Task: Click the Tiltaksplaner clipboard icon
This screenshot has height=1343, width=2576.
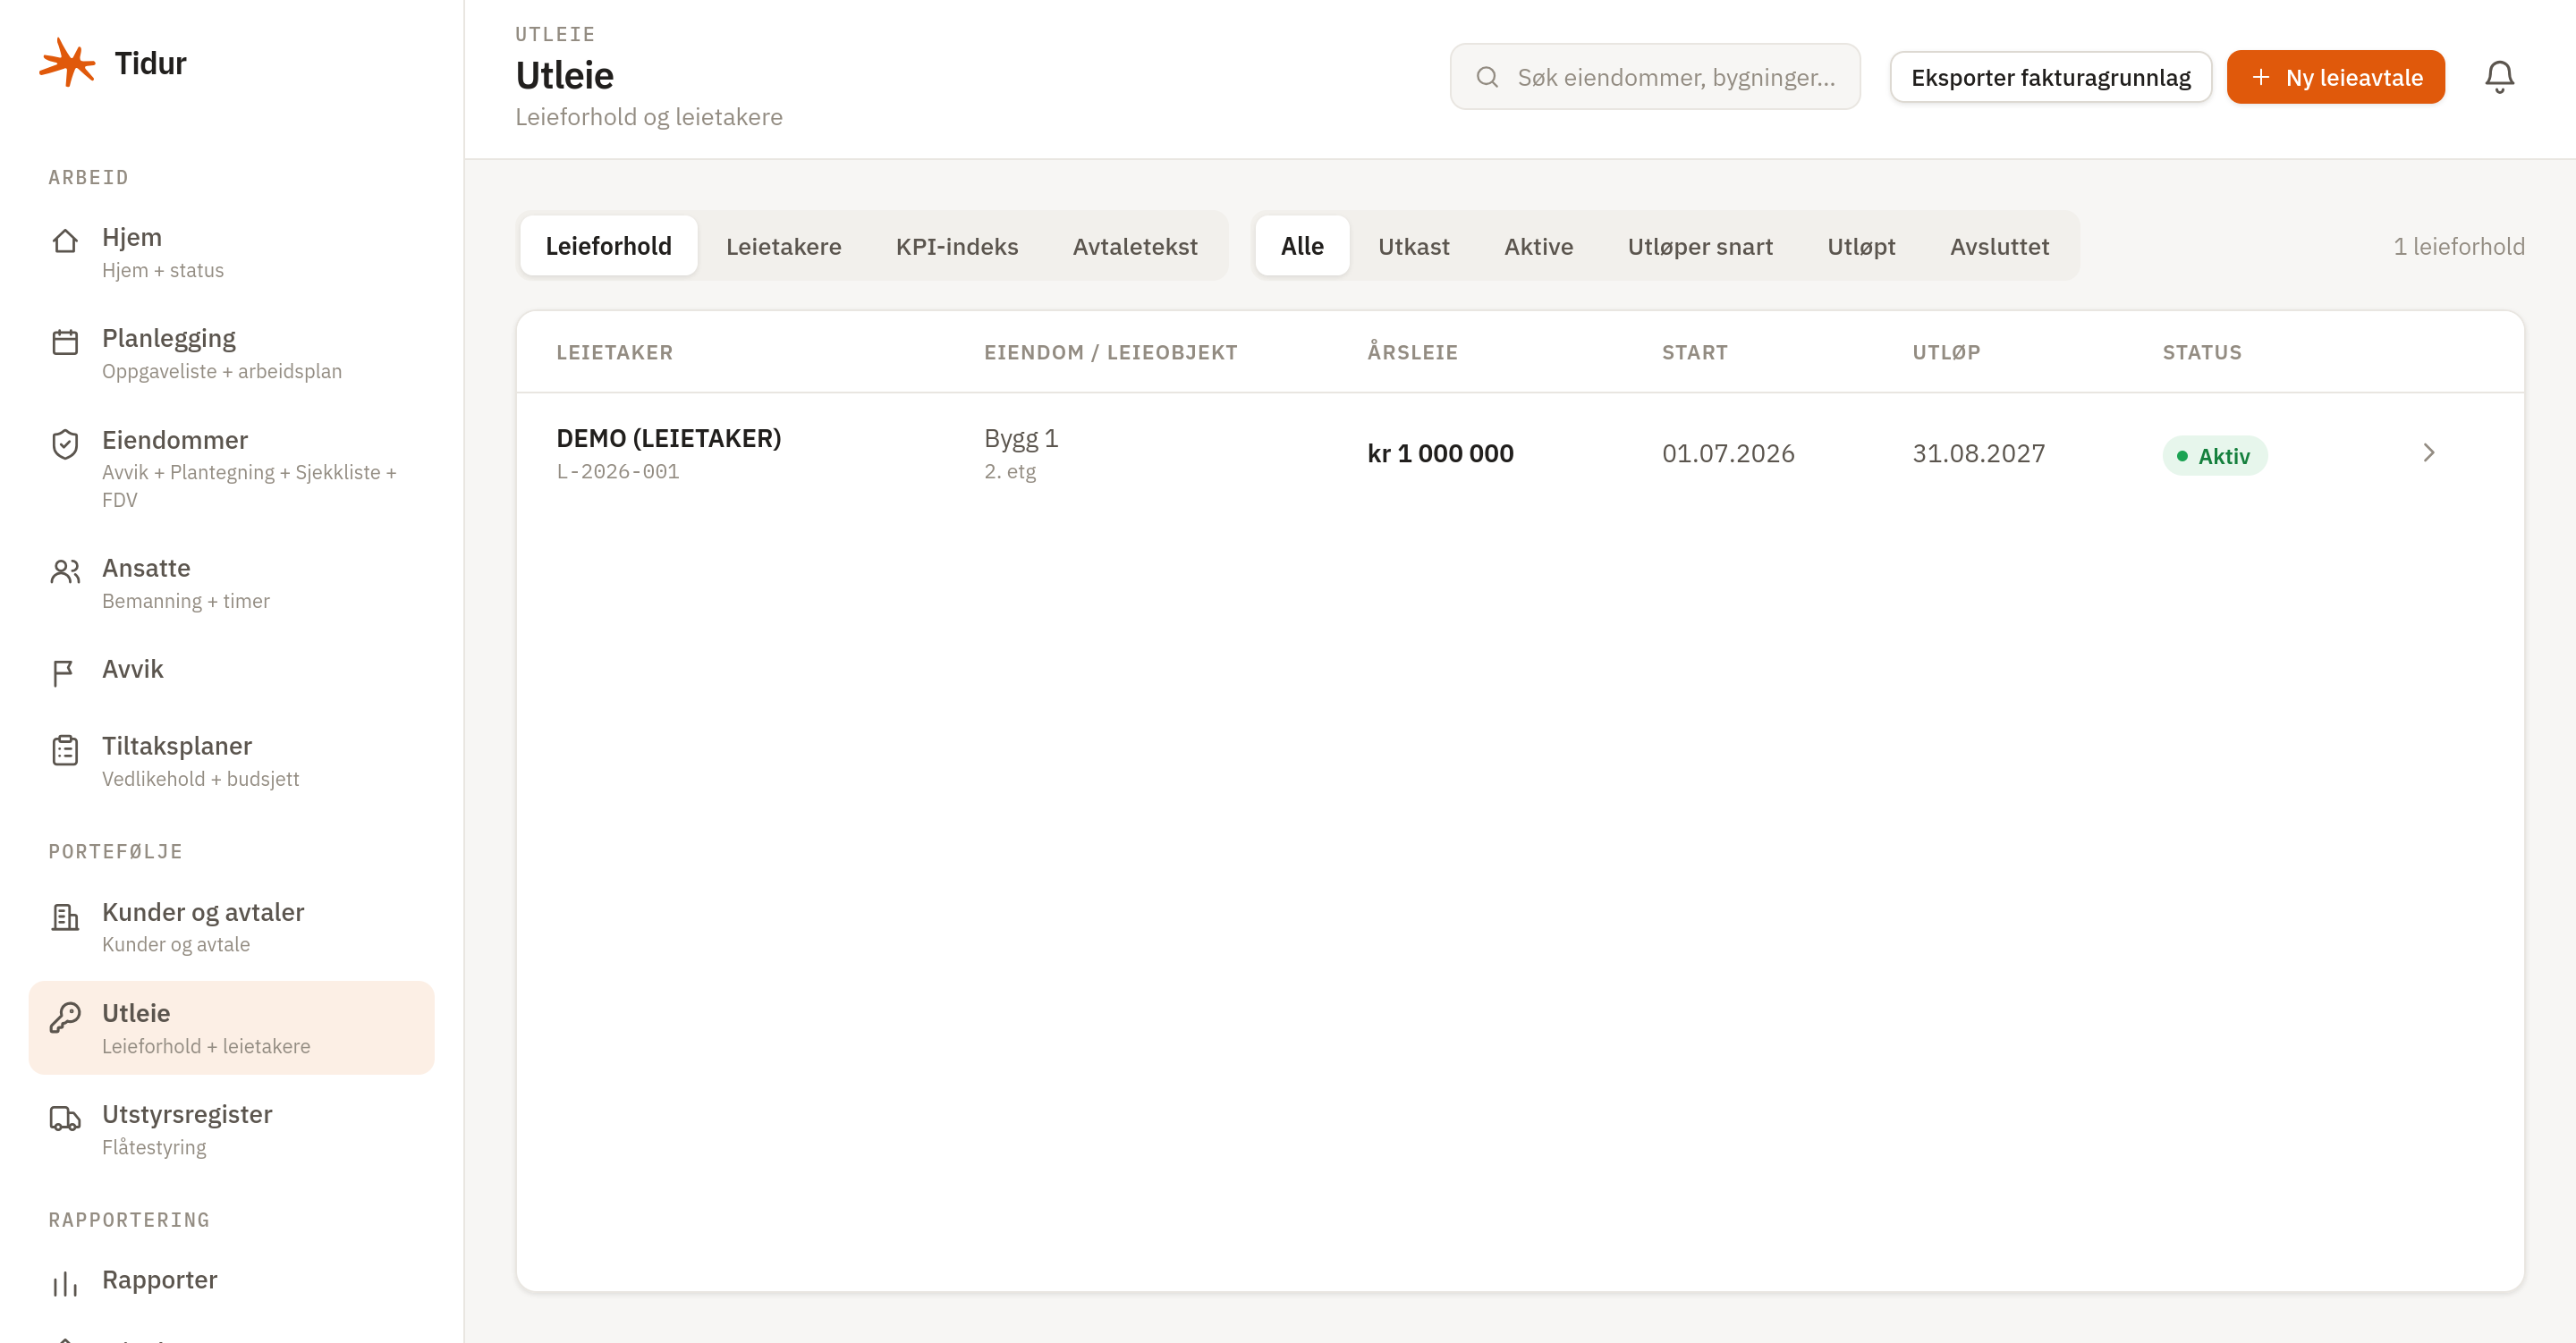Action: click(65, 750)
